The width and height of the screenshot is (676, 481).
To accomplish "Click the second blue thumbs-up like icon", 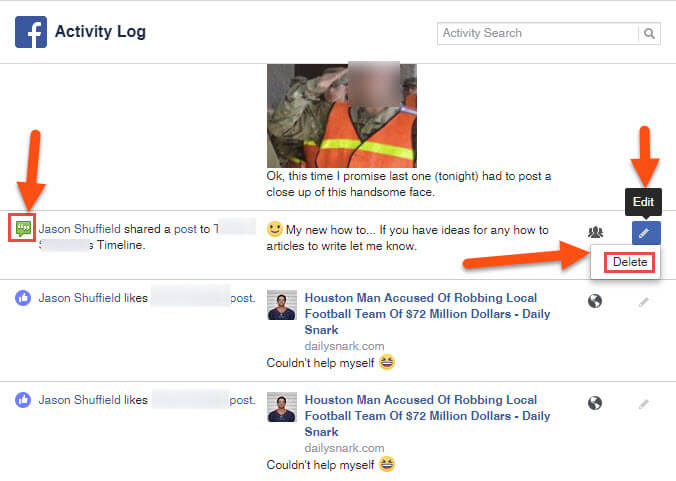I will (x=23, y=400).
